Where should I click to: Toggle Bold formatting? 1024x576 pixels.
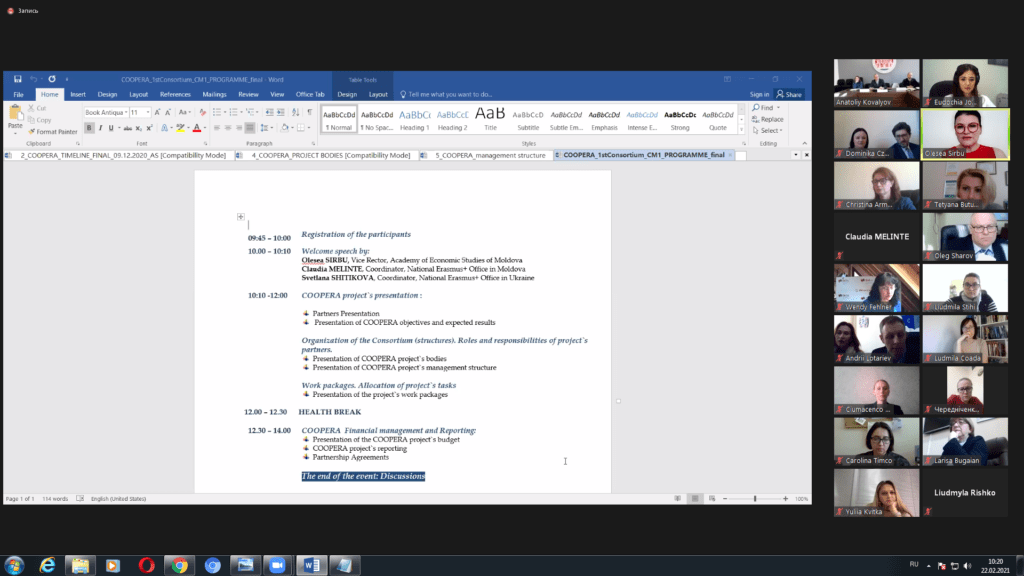[x=89, y=128]
